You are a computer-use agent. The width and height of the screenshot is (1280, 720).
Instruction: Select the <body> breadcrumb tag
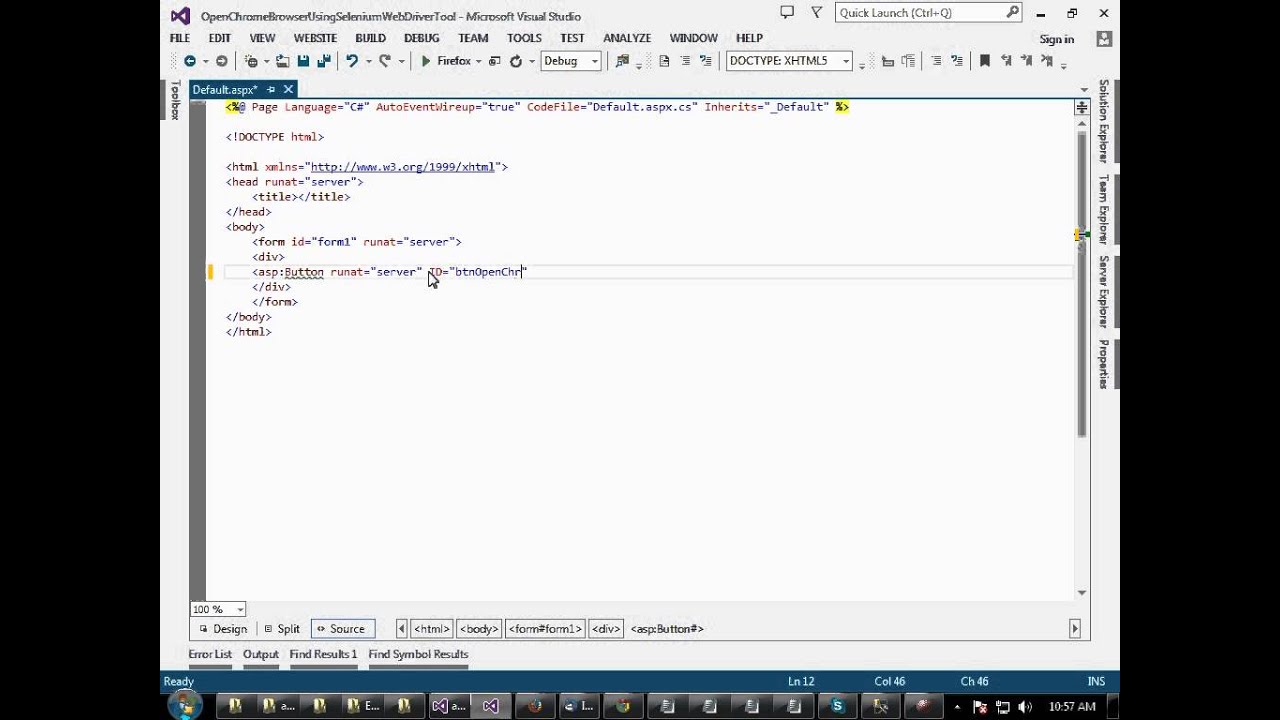[x=479, y=629]
